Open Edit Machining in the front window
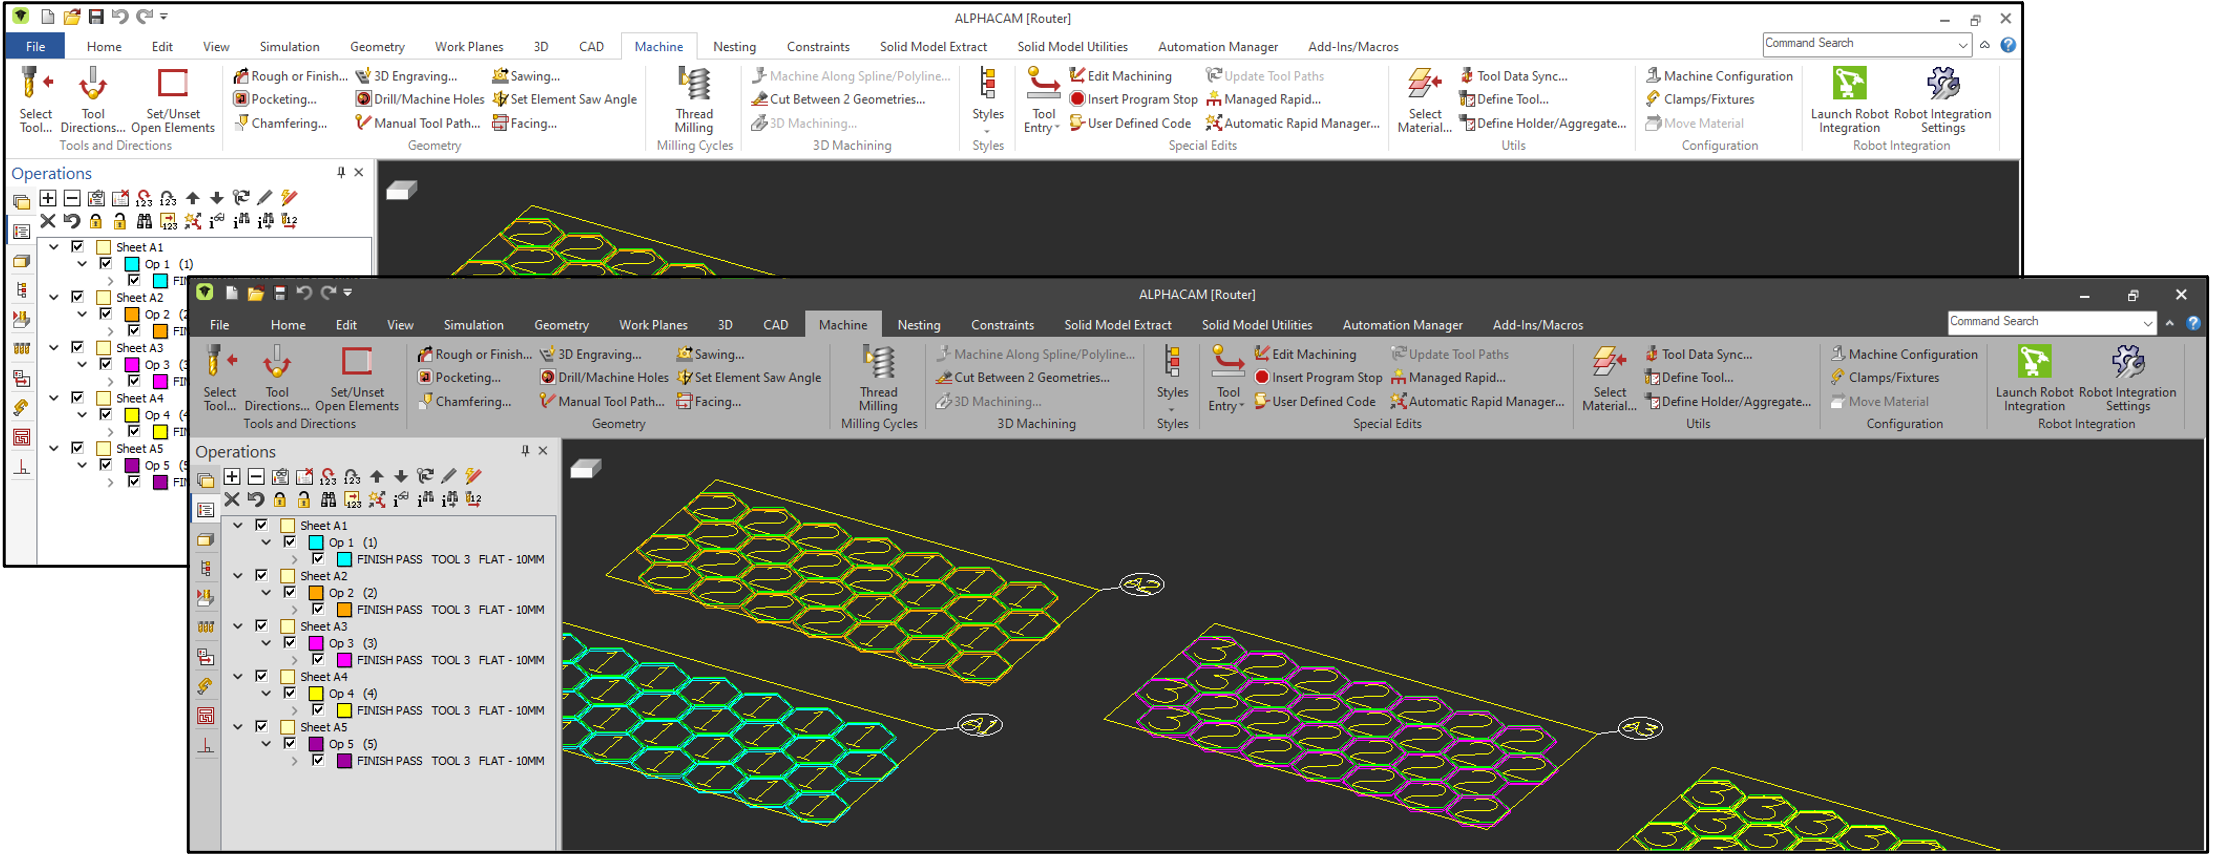Screen dimensions: 2213x857 point(1305,354)
